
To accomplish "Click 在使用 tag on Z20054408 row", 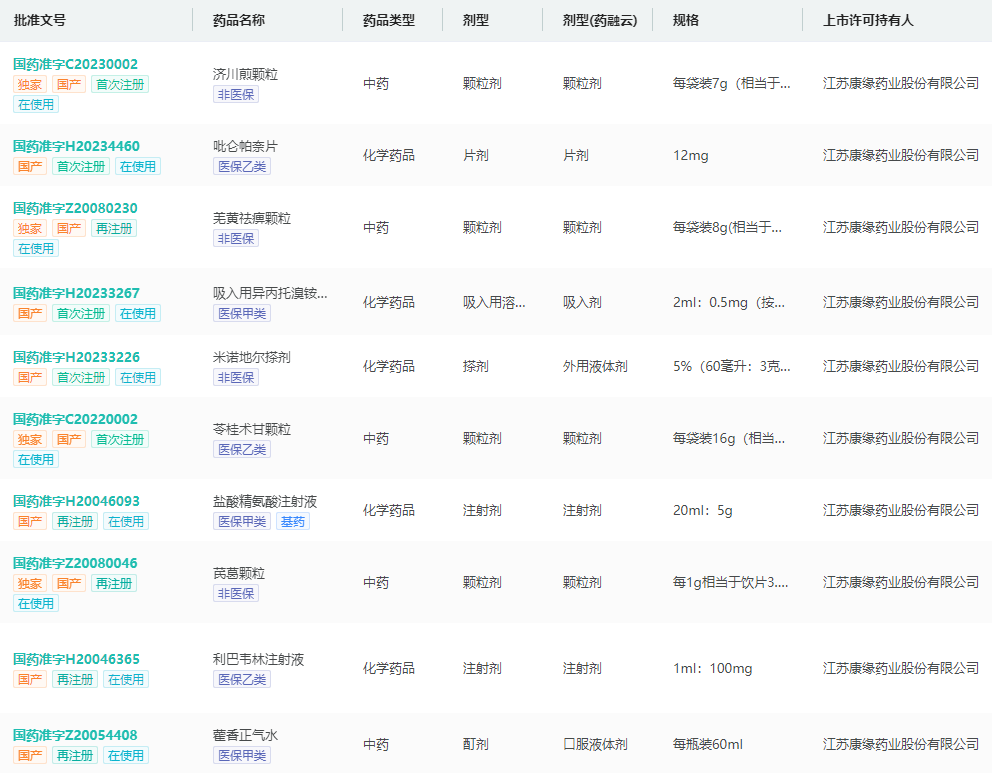I will 126,756.
